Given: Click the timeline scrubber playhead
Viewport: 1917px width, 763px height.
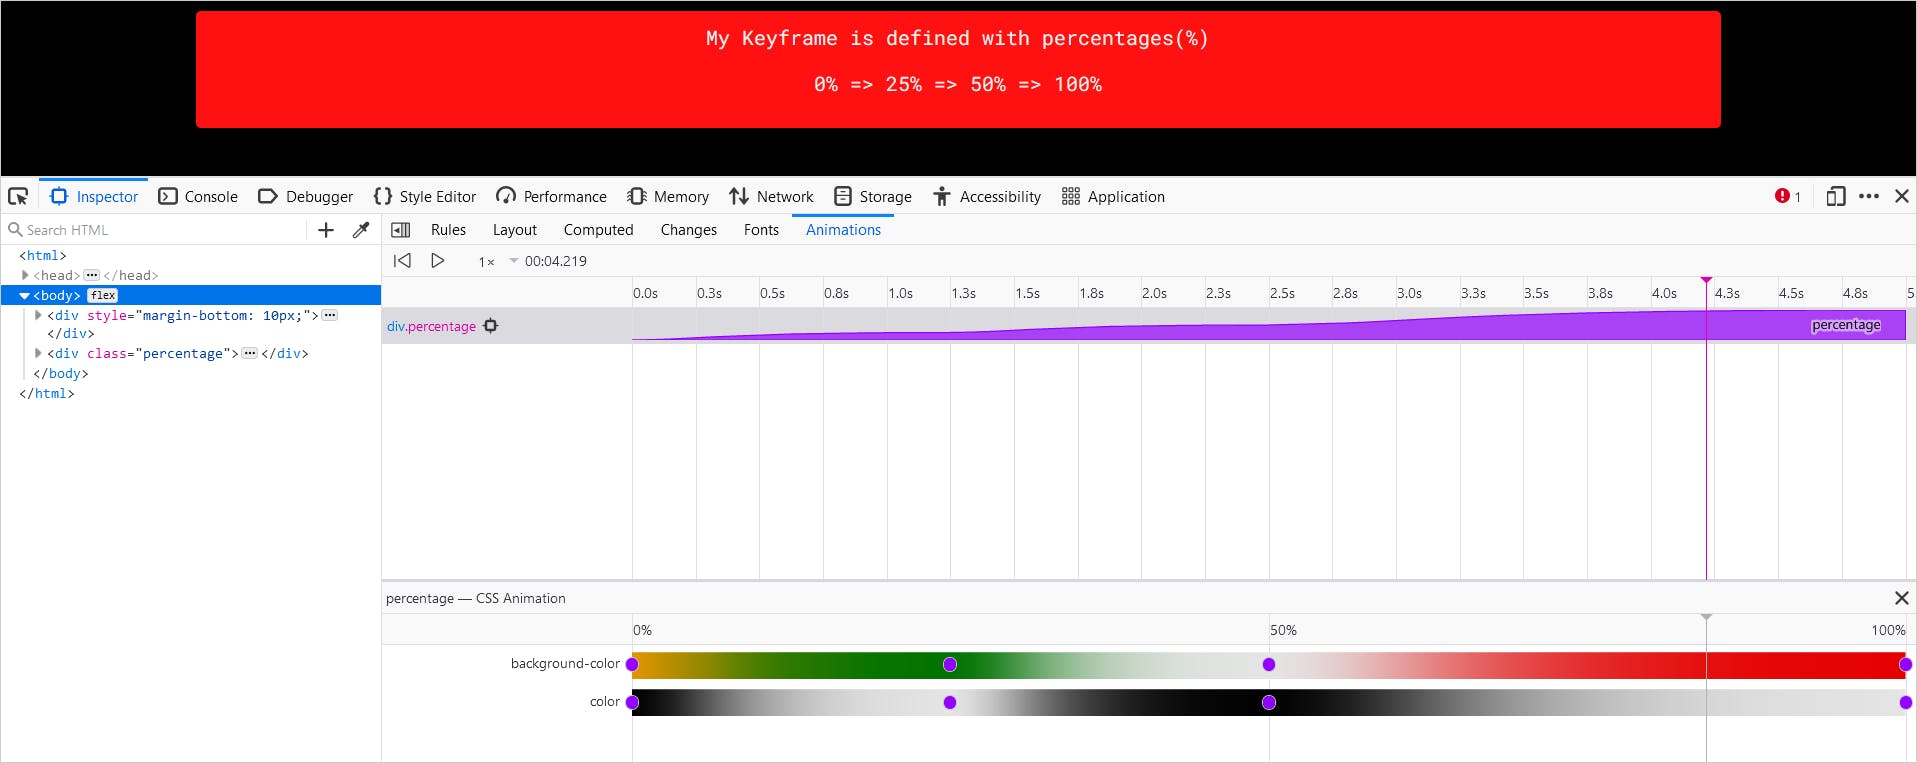Looking at the screenshot, I should pyautogui.click(x=1706, y=281).
